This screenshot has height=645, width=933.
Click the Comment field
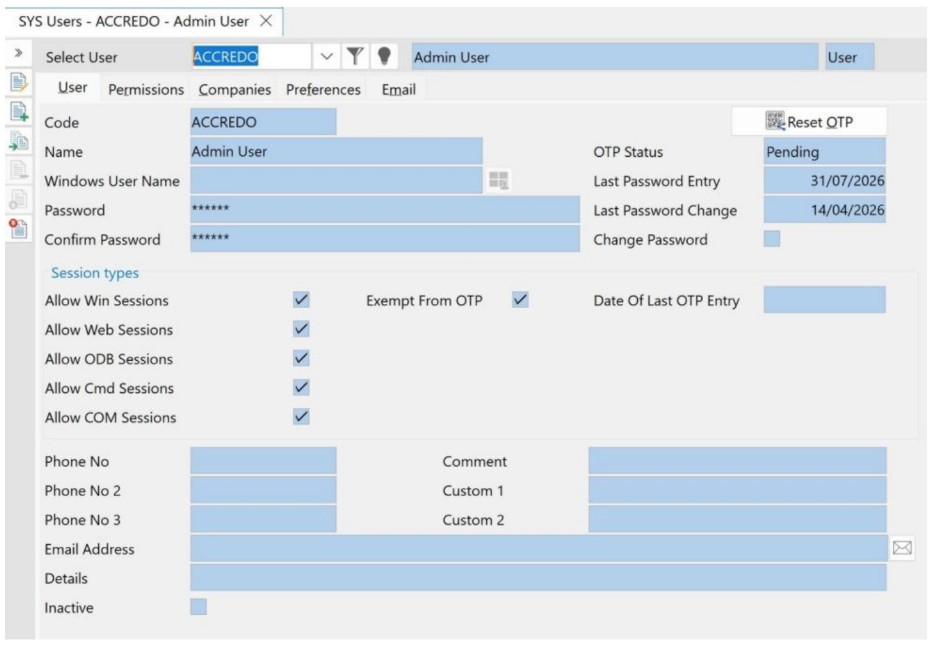[737, 461]
